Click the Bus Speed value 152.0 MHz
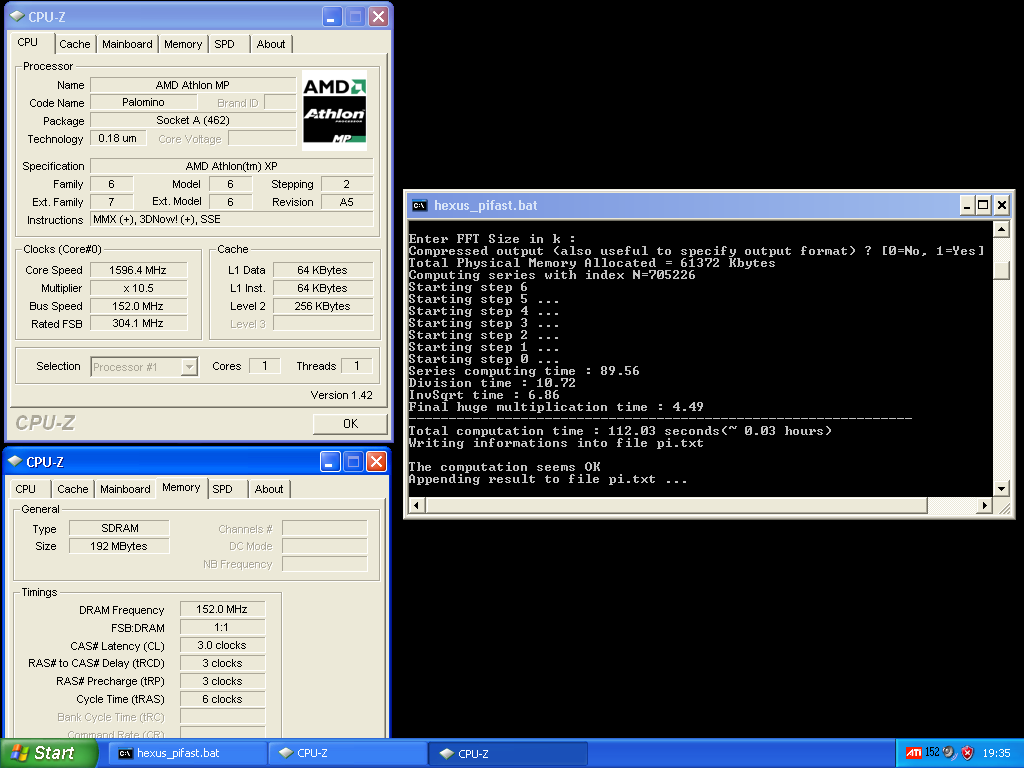The image size is (1024, 768). tap(138, 306)
